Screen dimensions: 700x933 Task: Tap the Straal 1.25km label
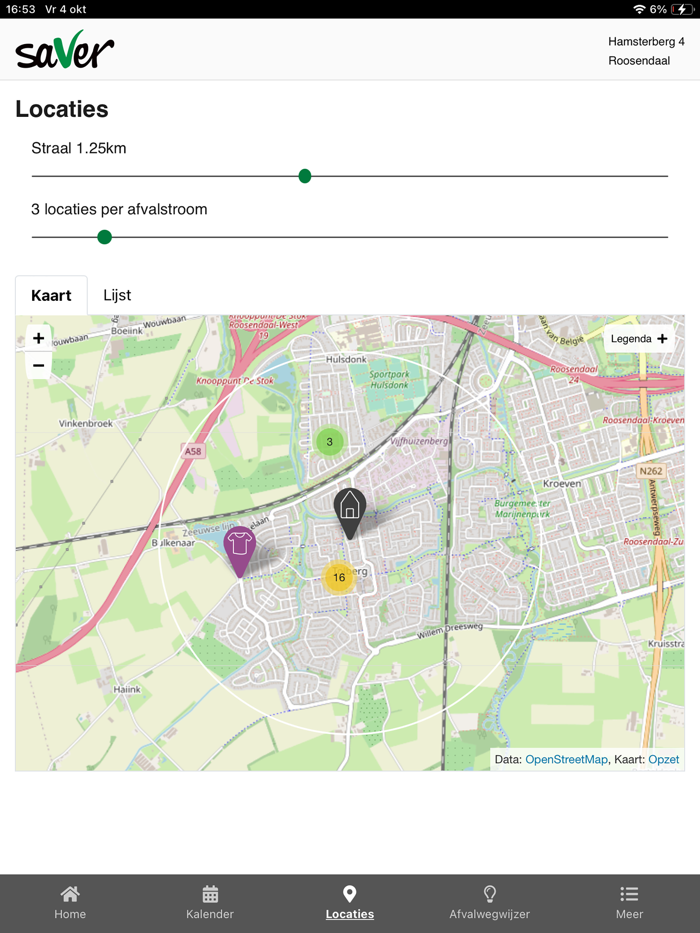tap(79, 148)
